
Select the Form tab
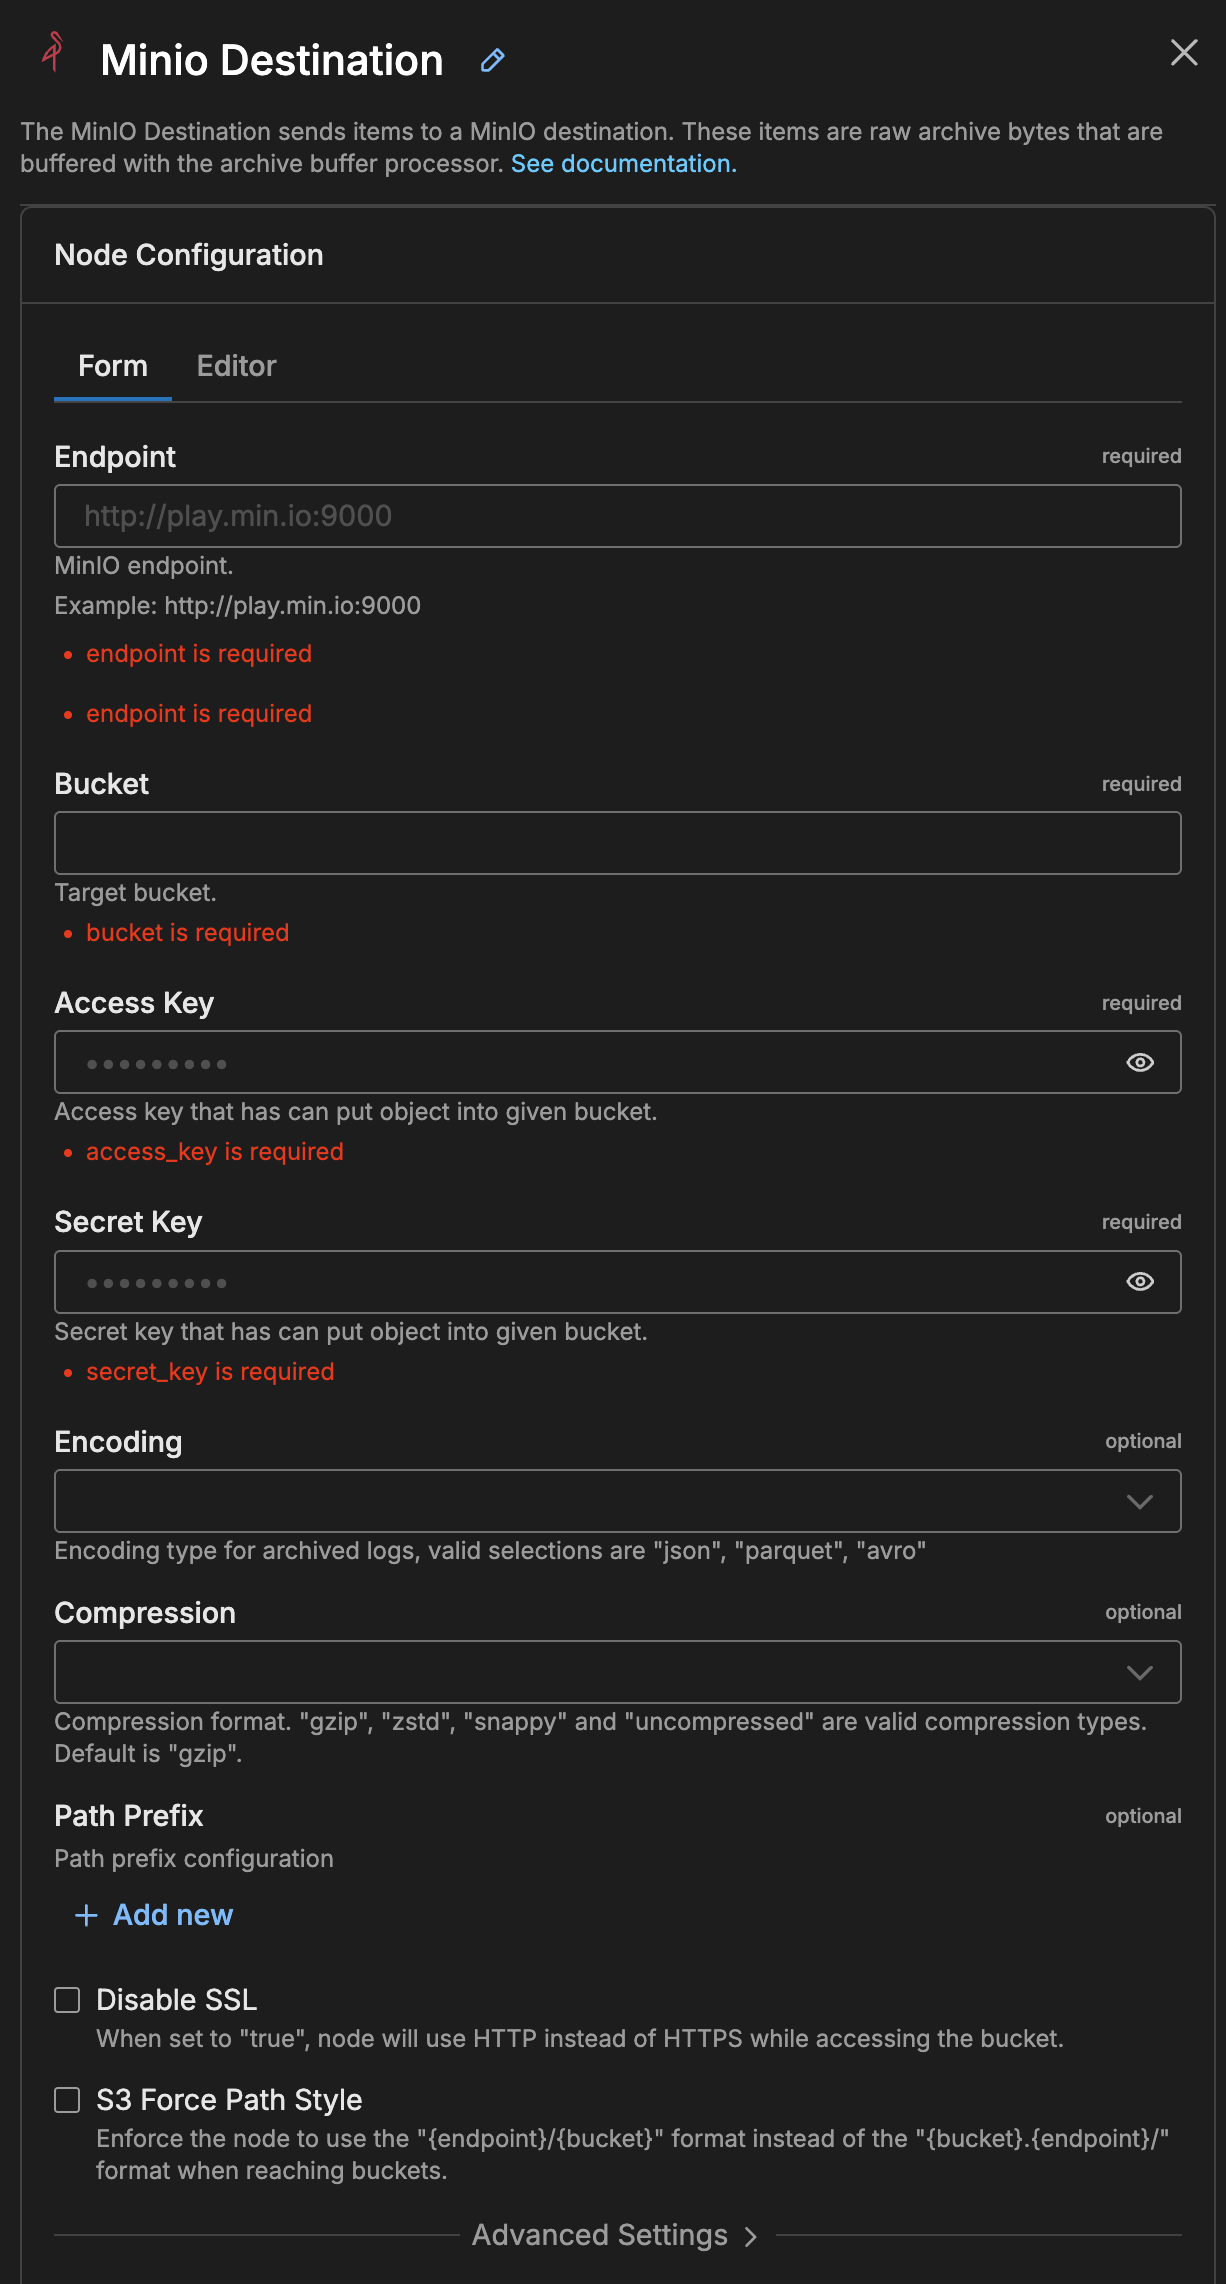(x=113, y=366)
